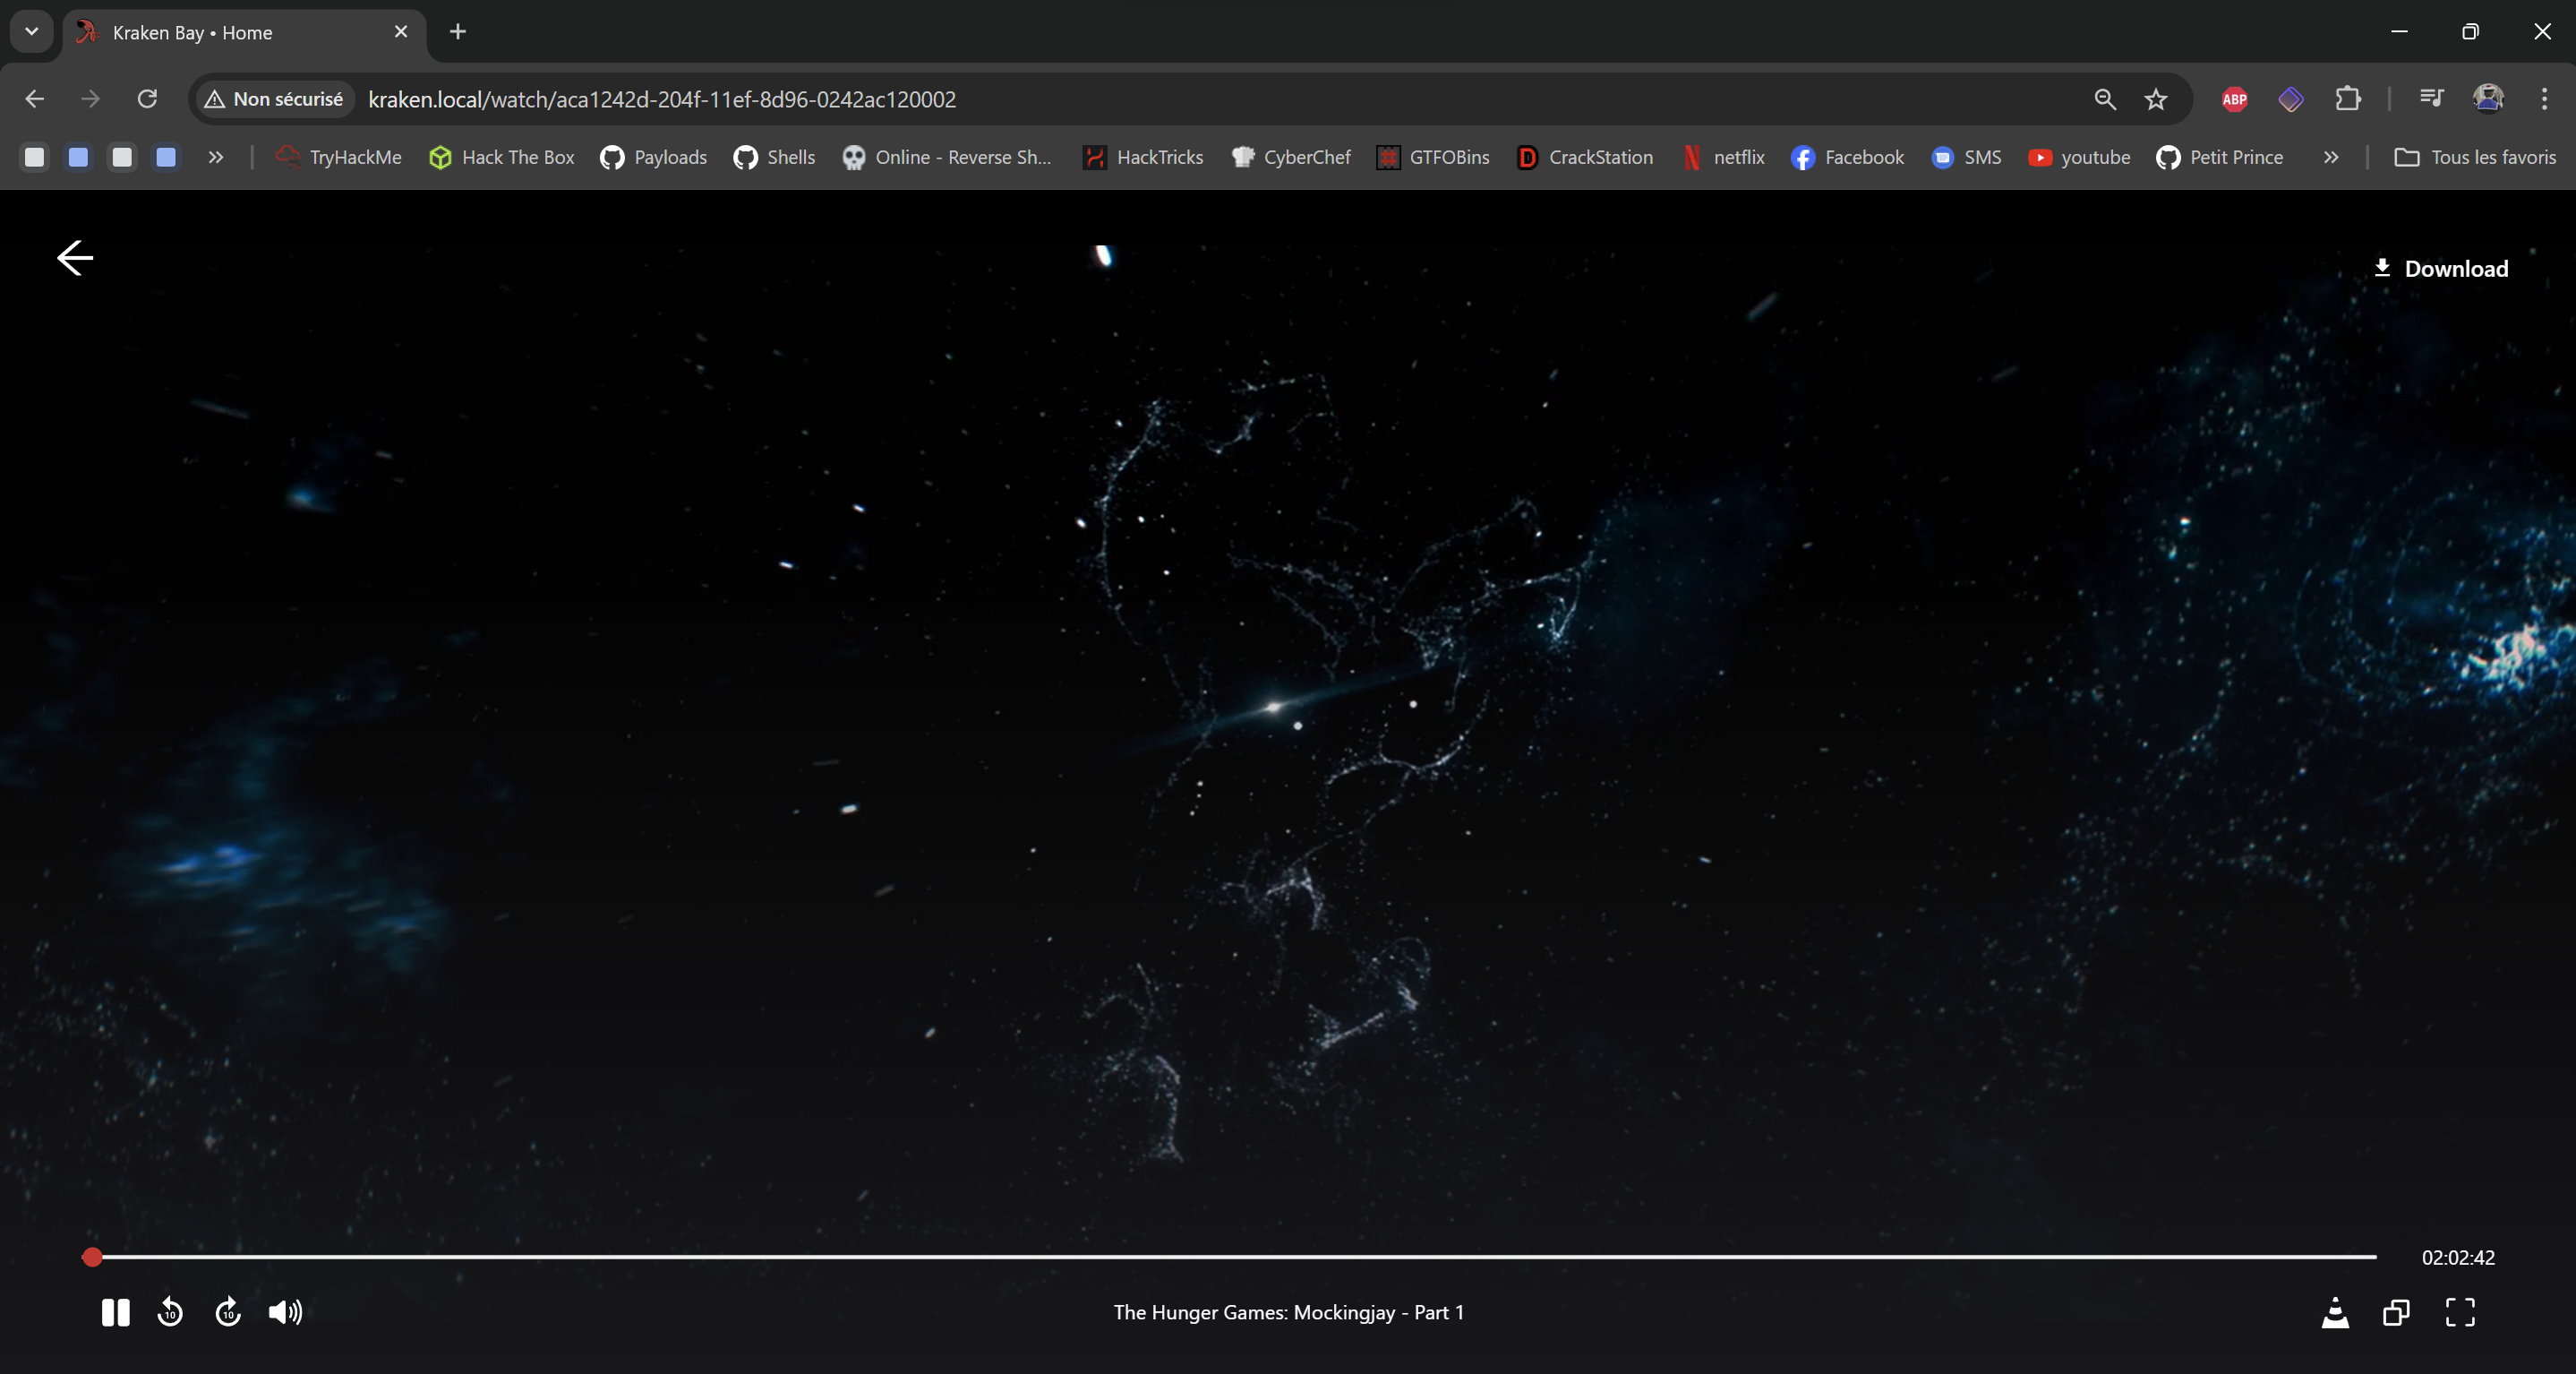The width and height of the screenshot is (2576, 1374).
Task: Open picture-in-picture mode icon
Action: tap(2396, 1312)
